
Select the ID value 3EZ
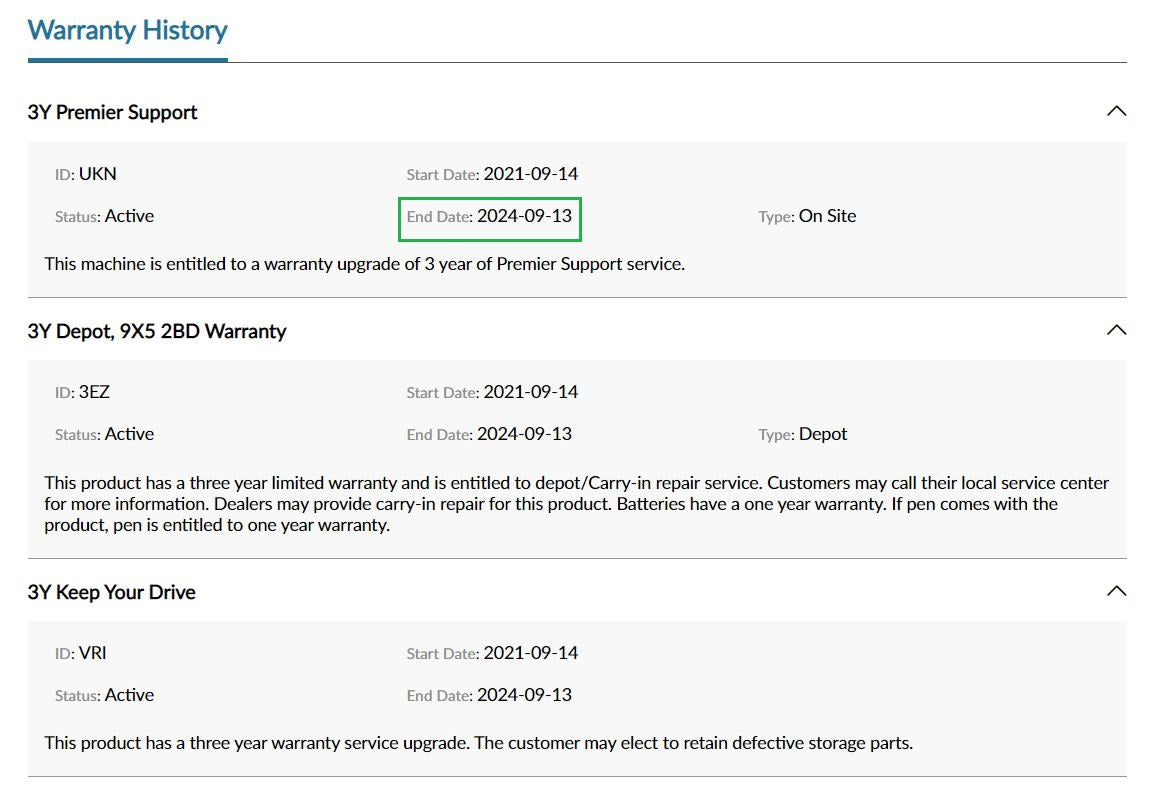[94, 392]
